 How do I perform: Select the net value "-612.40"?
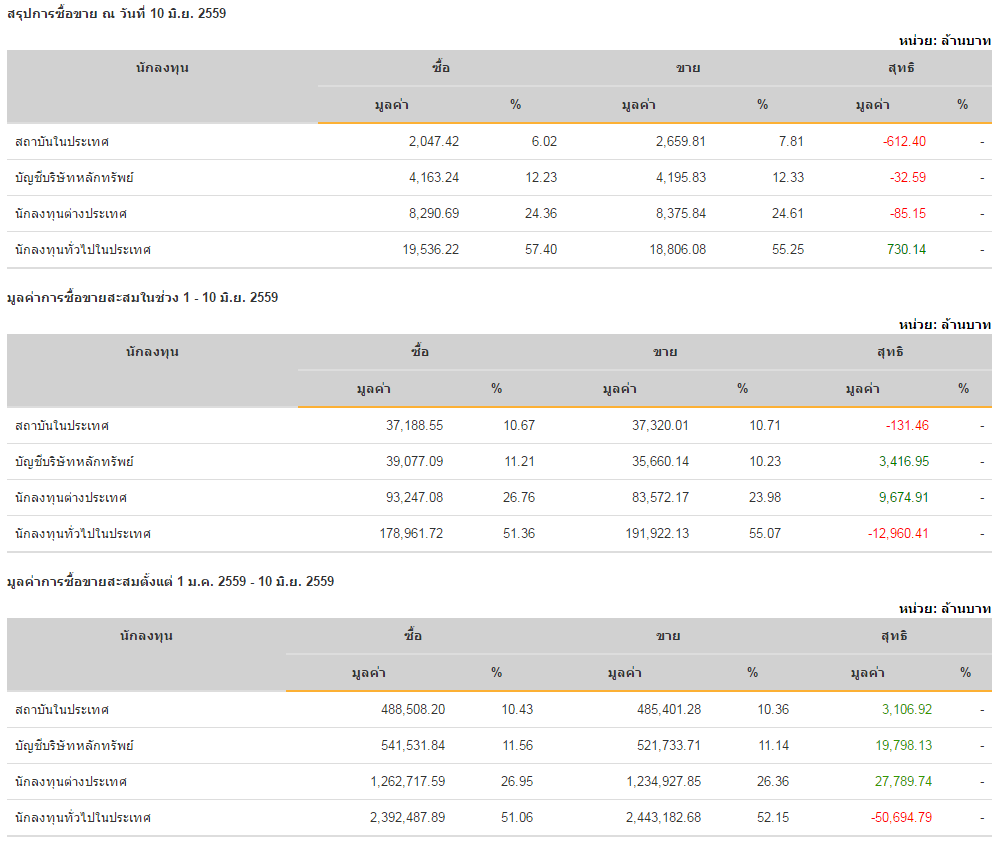pos(904,142)
